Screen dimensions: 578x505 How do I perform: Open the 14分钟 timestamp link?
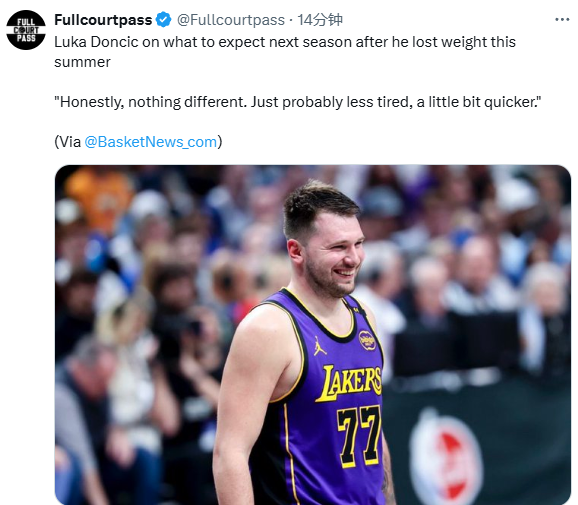tap(320, 20)
